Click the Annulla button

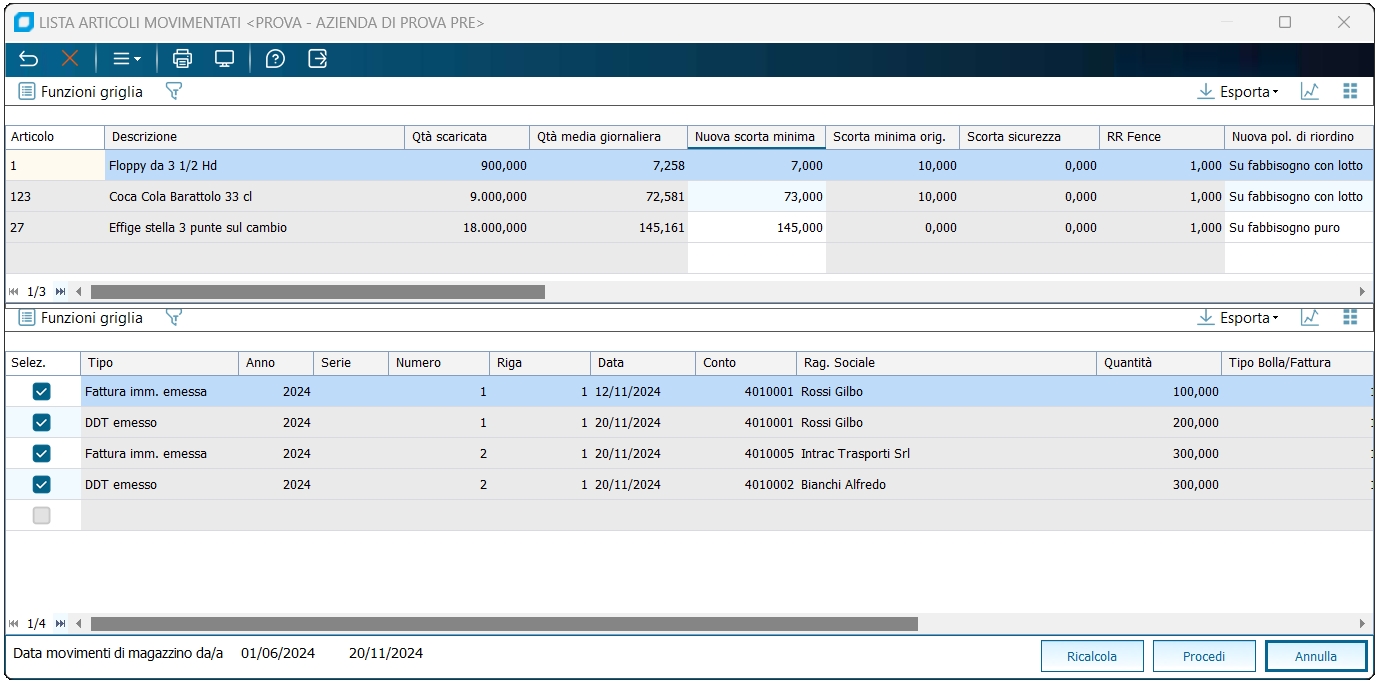1316,656
